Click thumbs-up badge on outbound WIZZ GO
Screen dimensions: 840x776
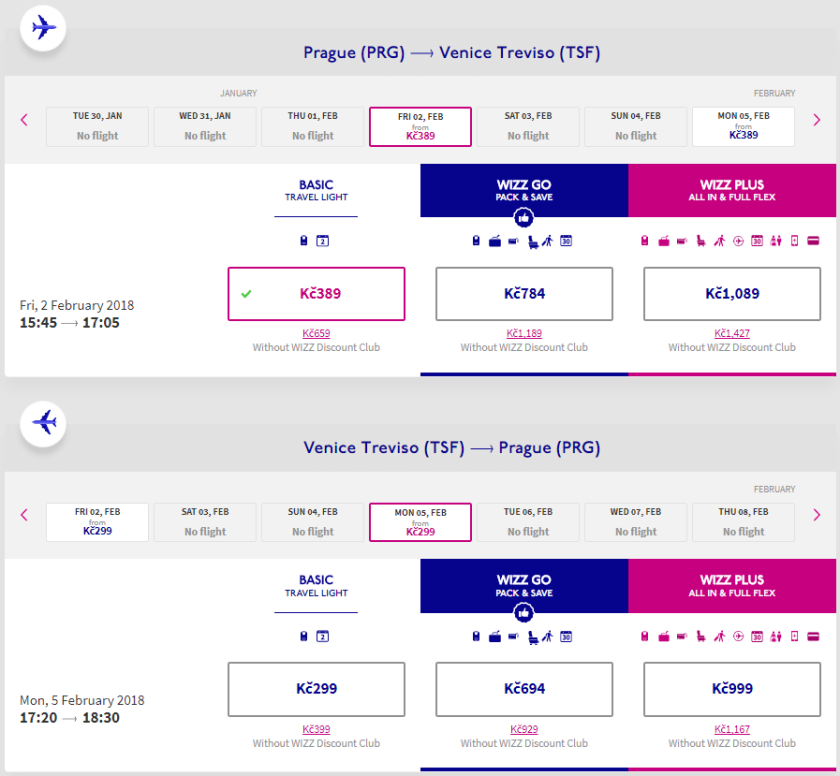tap(523, 217)
